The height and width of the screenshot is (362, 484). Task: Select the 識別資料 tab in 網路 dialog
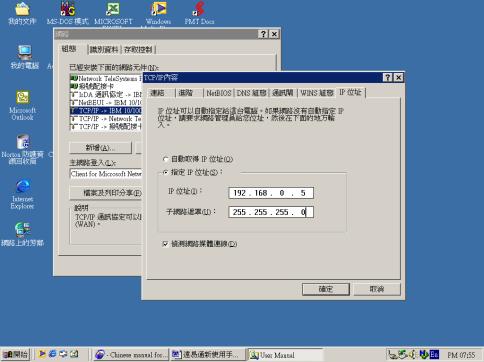(104, 50)
